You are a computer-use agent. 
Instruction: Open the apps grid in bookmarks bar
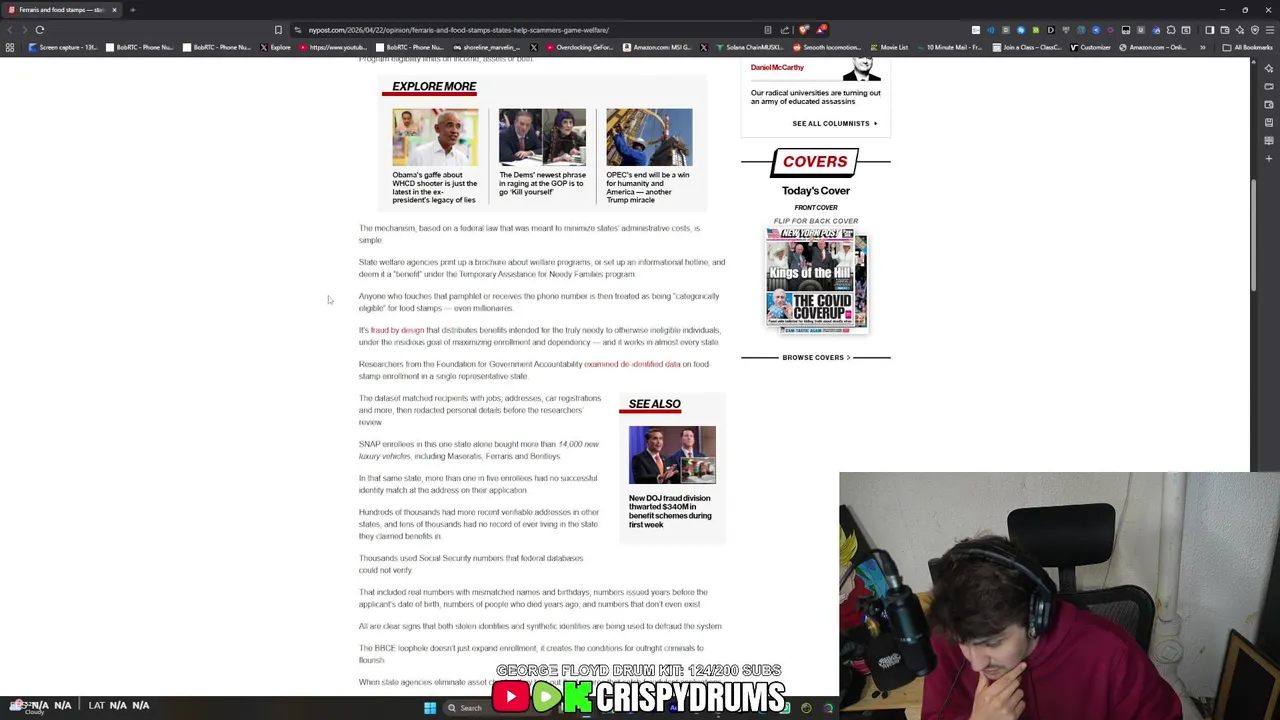10,47
